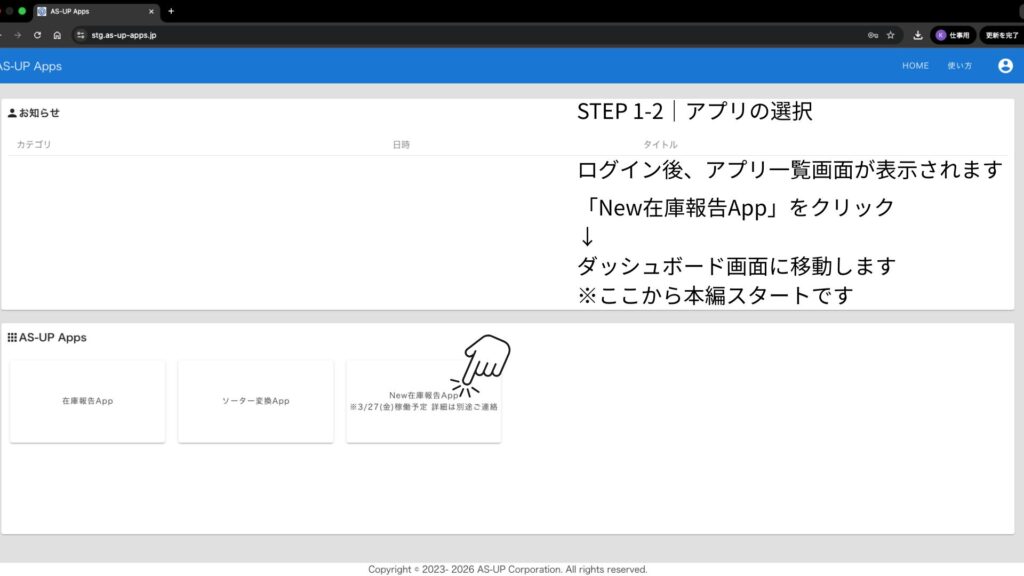Open the 在庫報告App card
The height and width of the screenshot is (576, 1024).
87,401
